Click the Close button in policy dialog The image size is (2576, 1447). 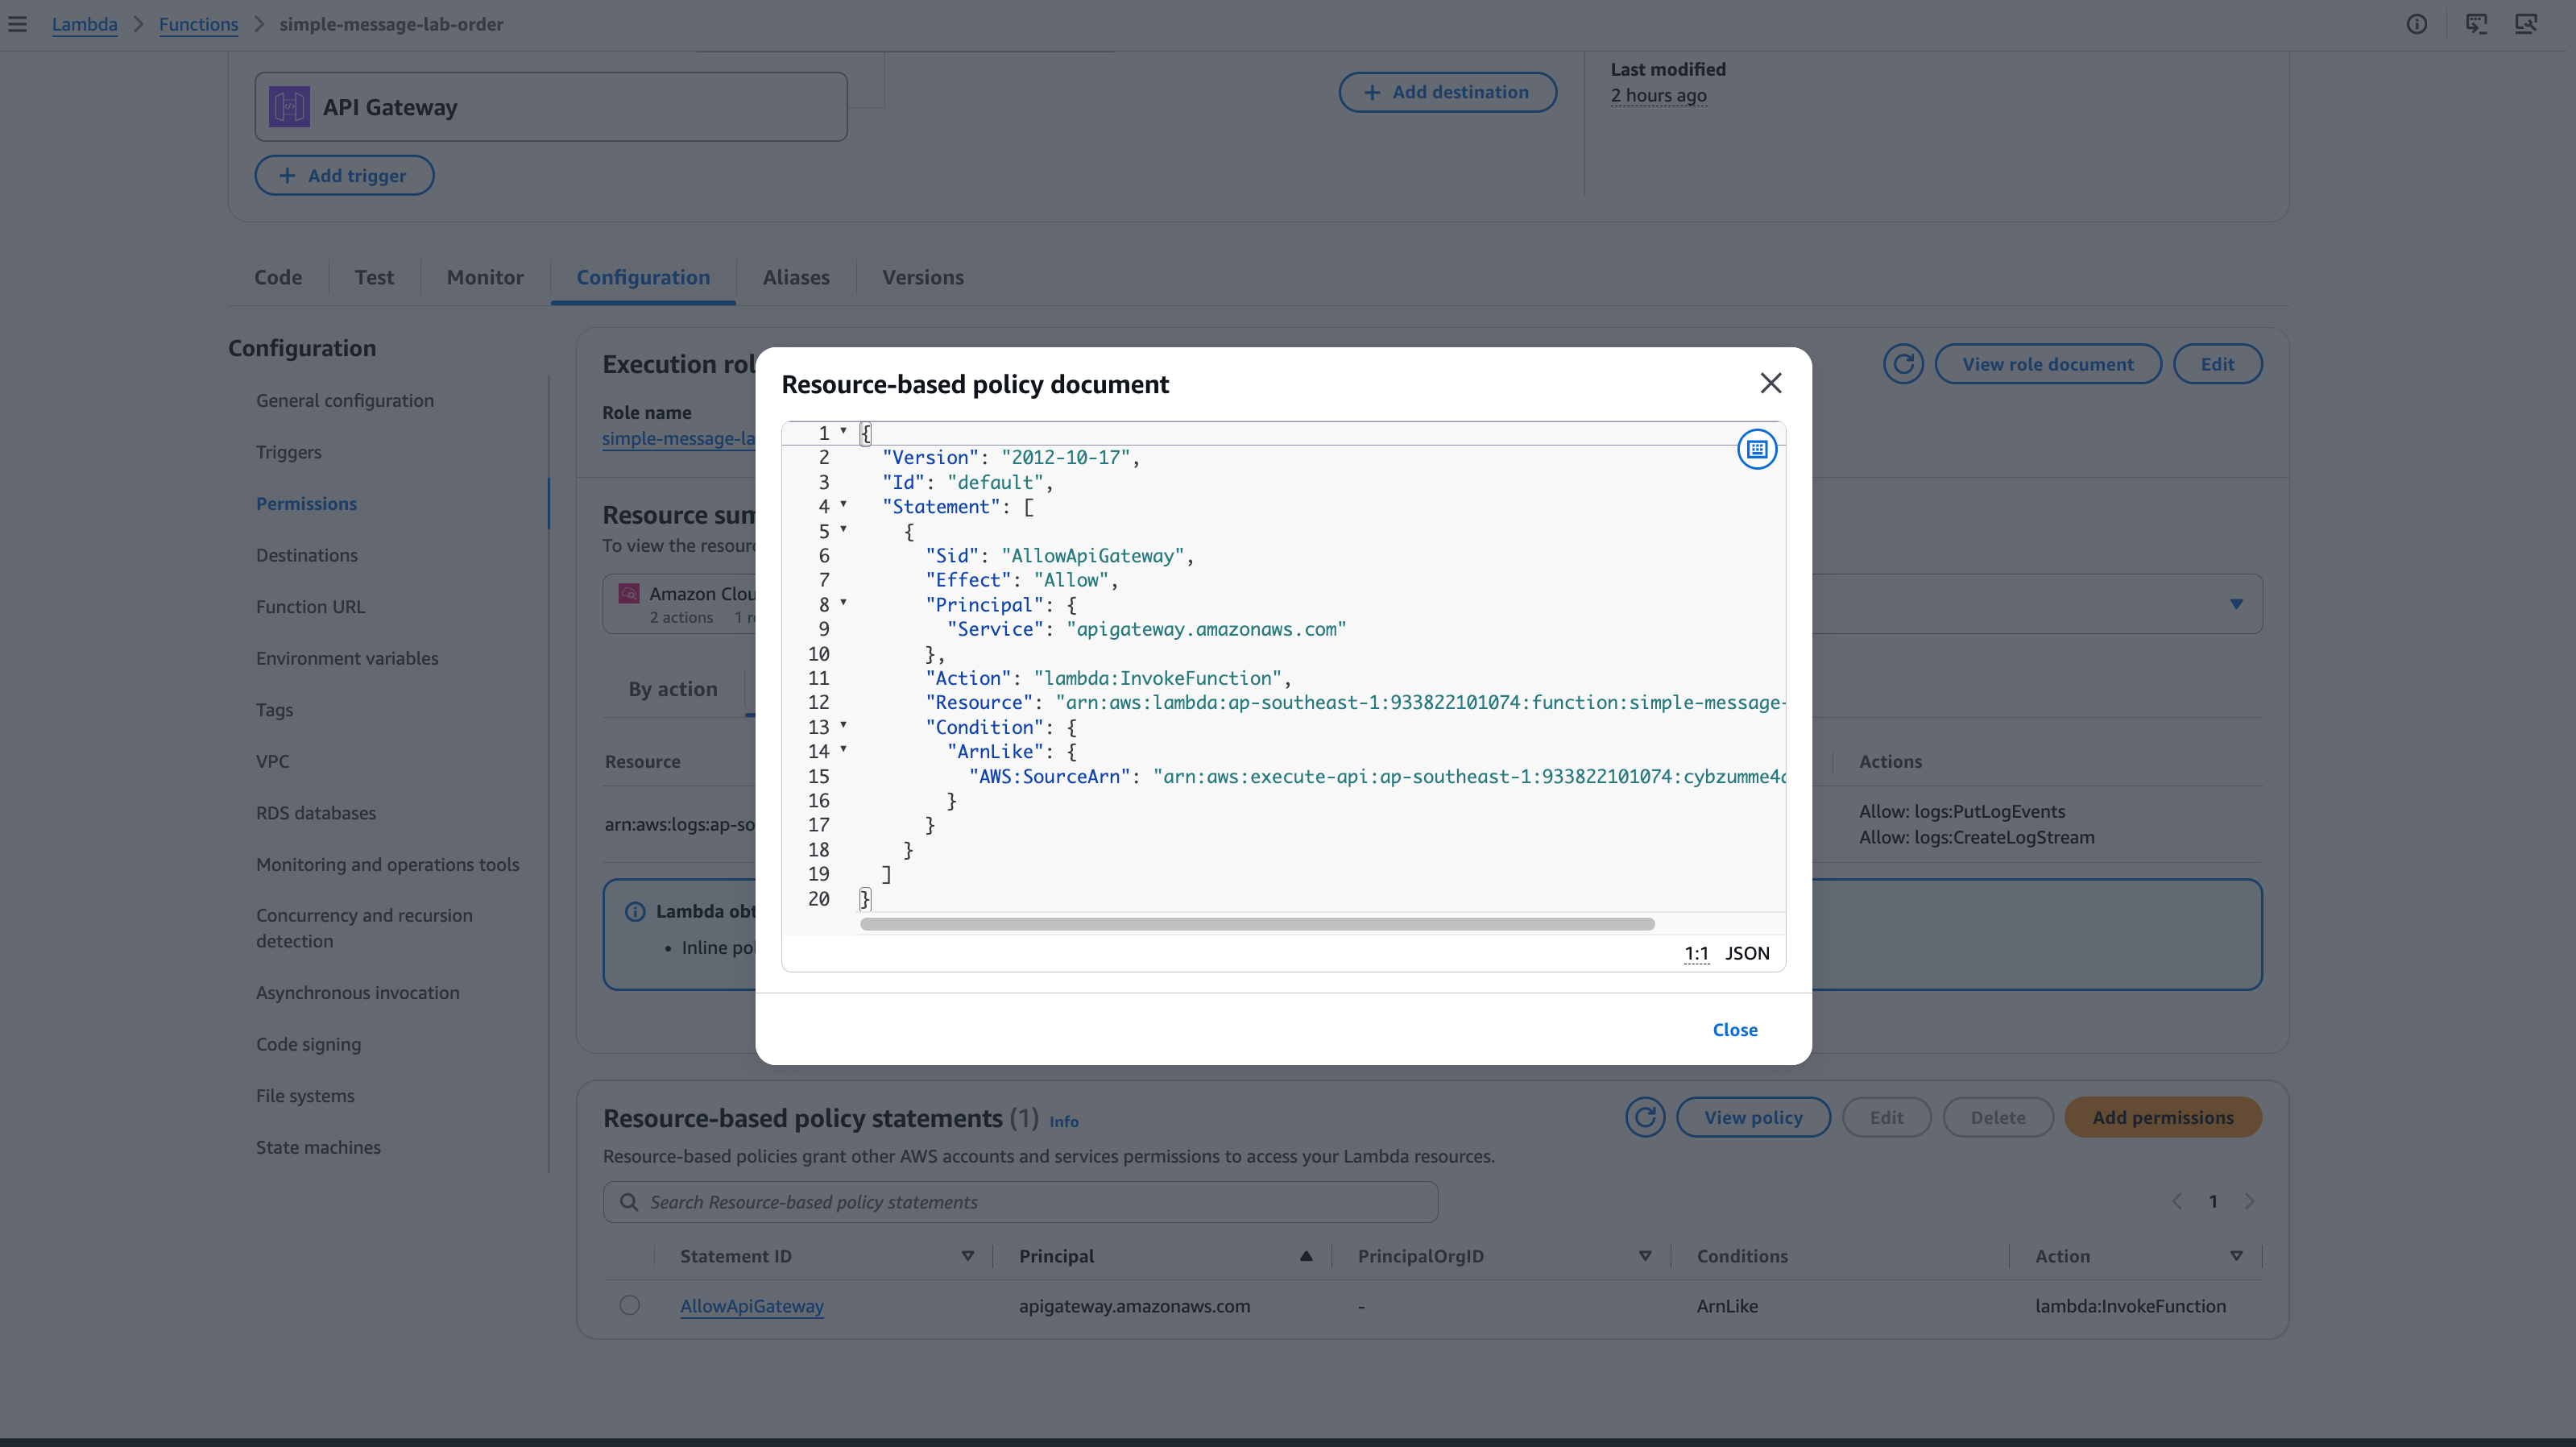coord(1735,1029)
